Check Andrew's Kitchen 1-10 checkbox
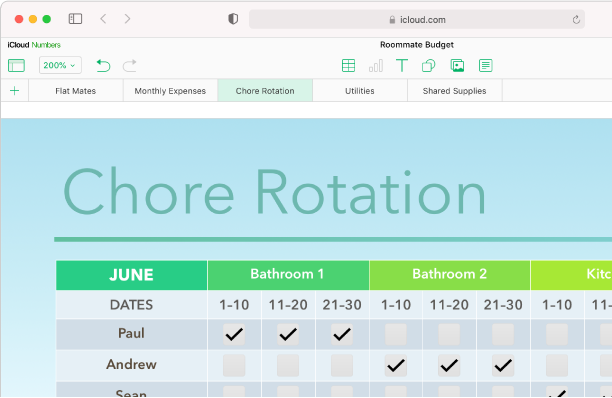 pyautogui.click(x=557, y=365)
